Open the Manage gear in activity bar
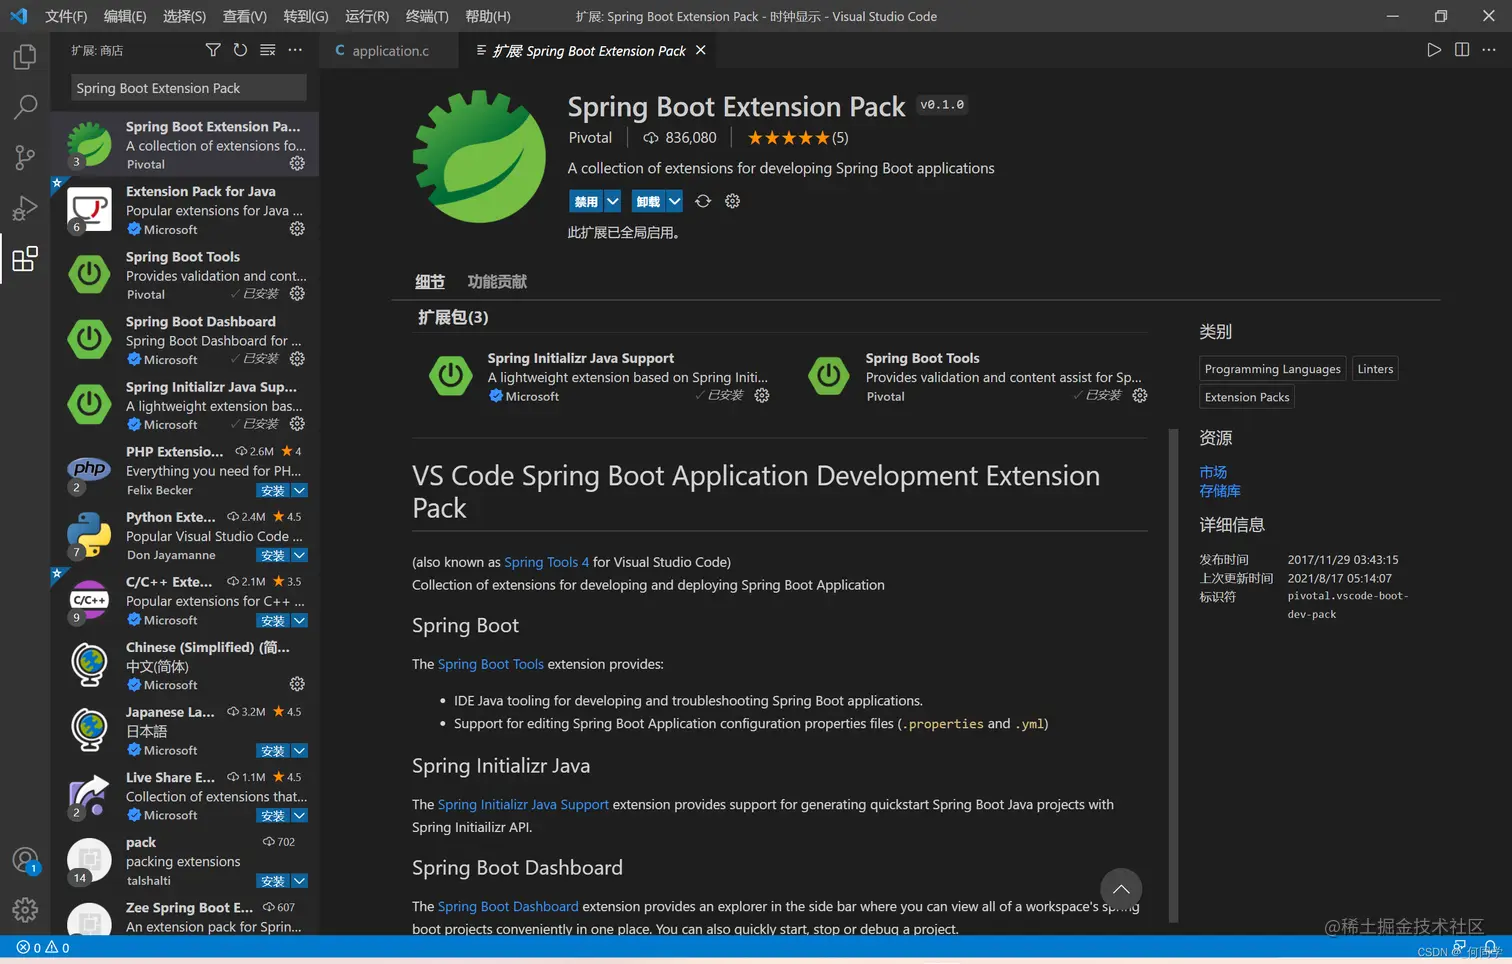The height and width of the screenshot is (964, 1512). point(25,910)
